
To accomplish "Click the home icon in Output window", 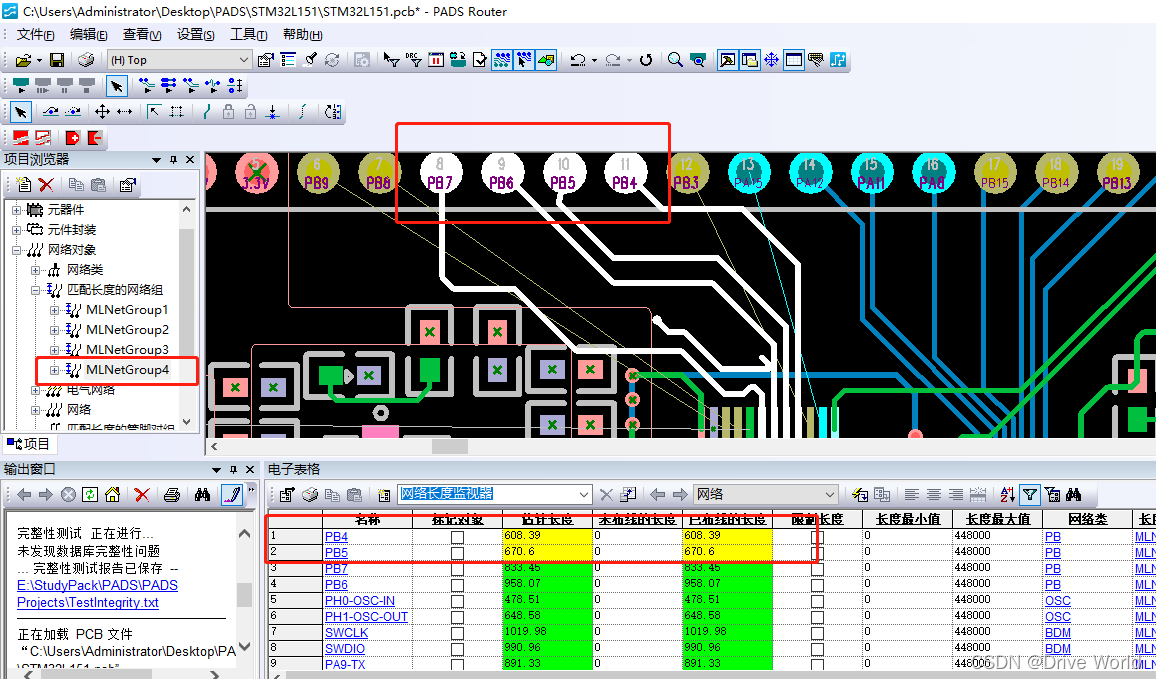I will [112, 495].
